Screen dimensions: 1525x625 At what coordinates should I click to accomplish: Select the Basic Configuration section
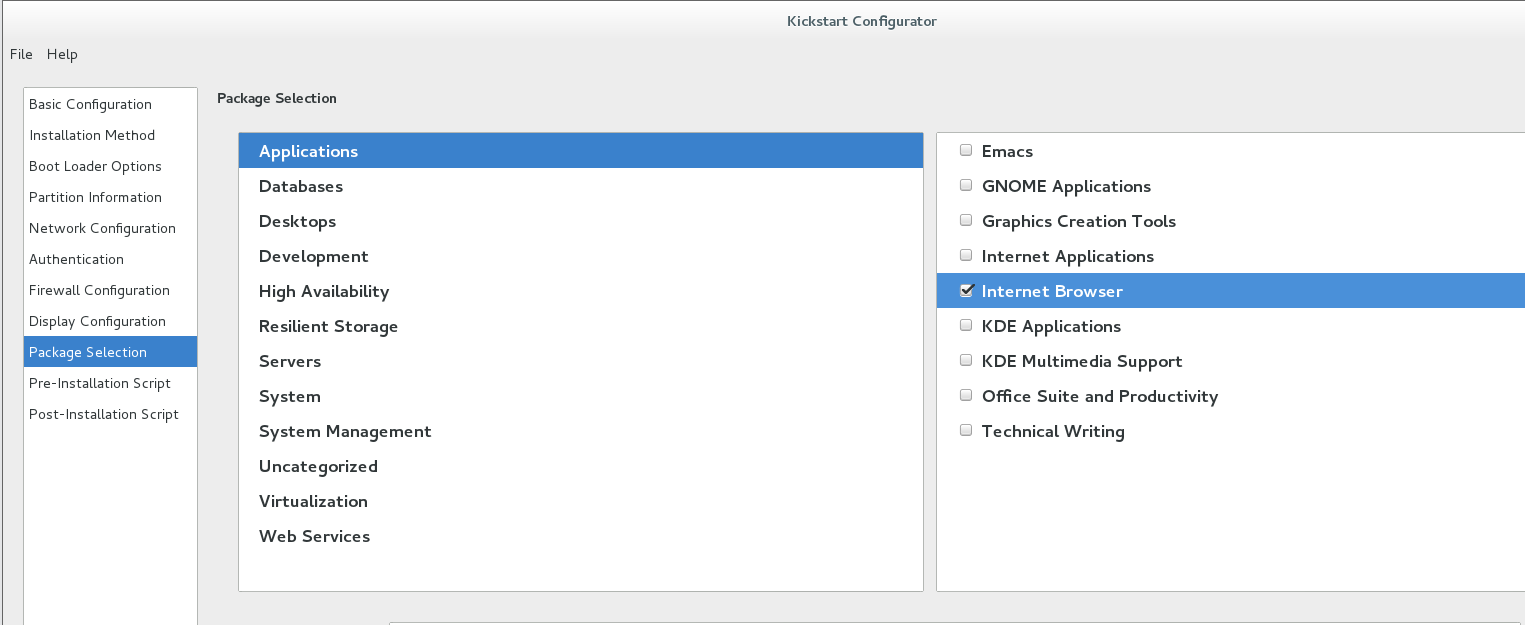click(90, 104)
